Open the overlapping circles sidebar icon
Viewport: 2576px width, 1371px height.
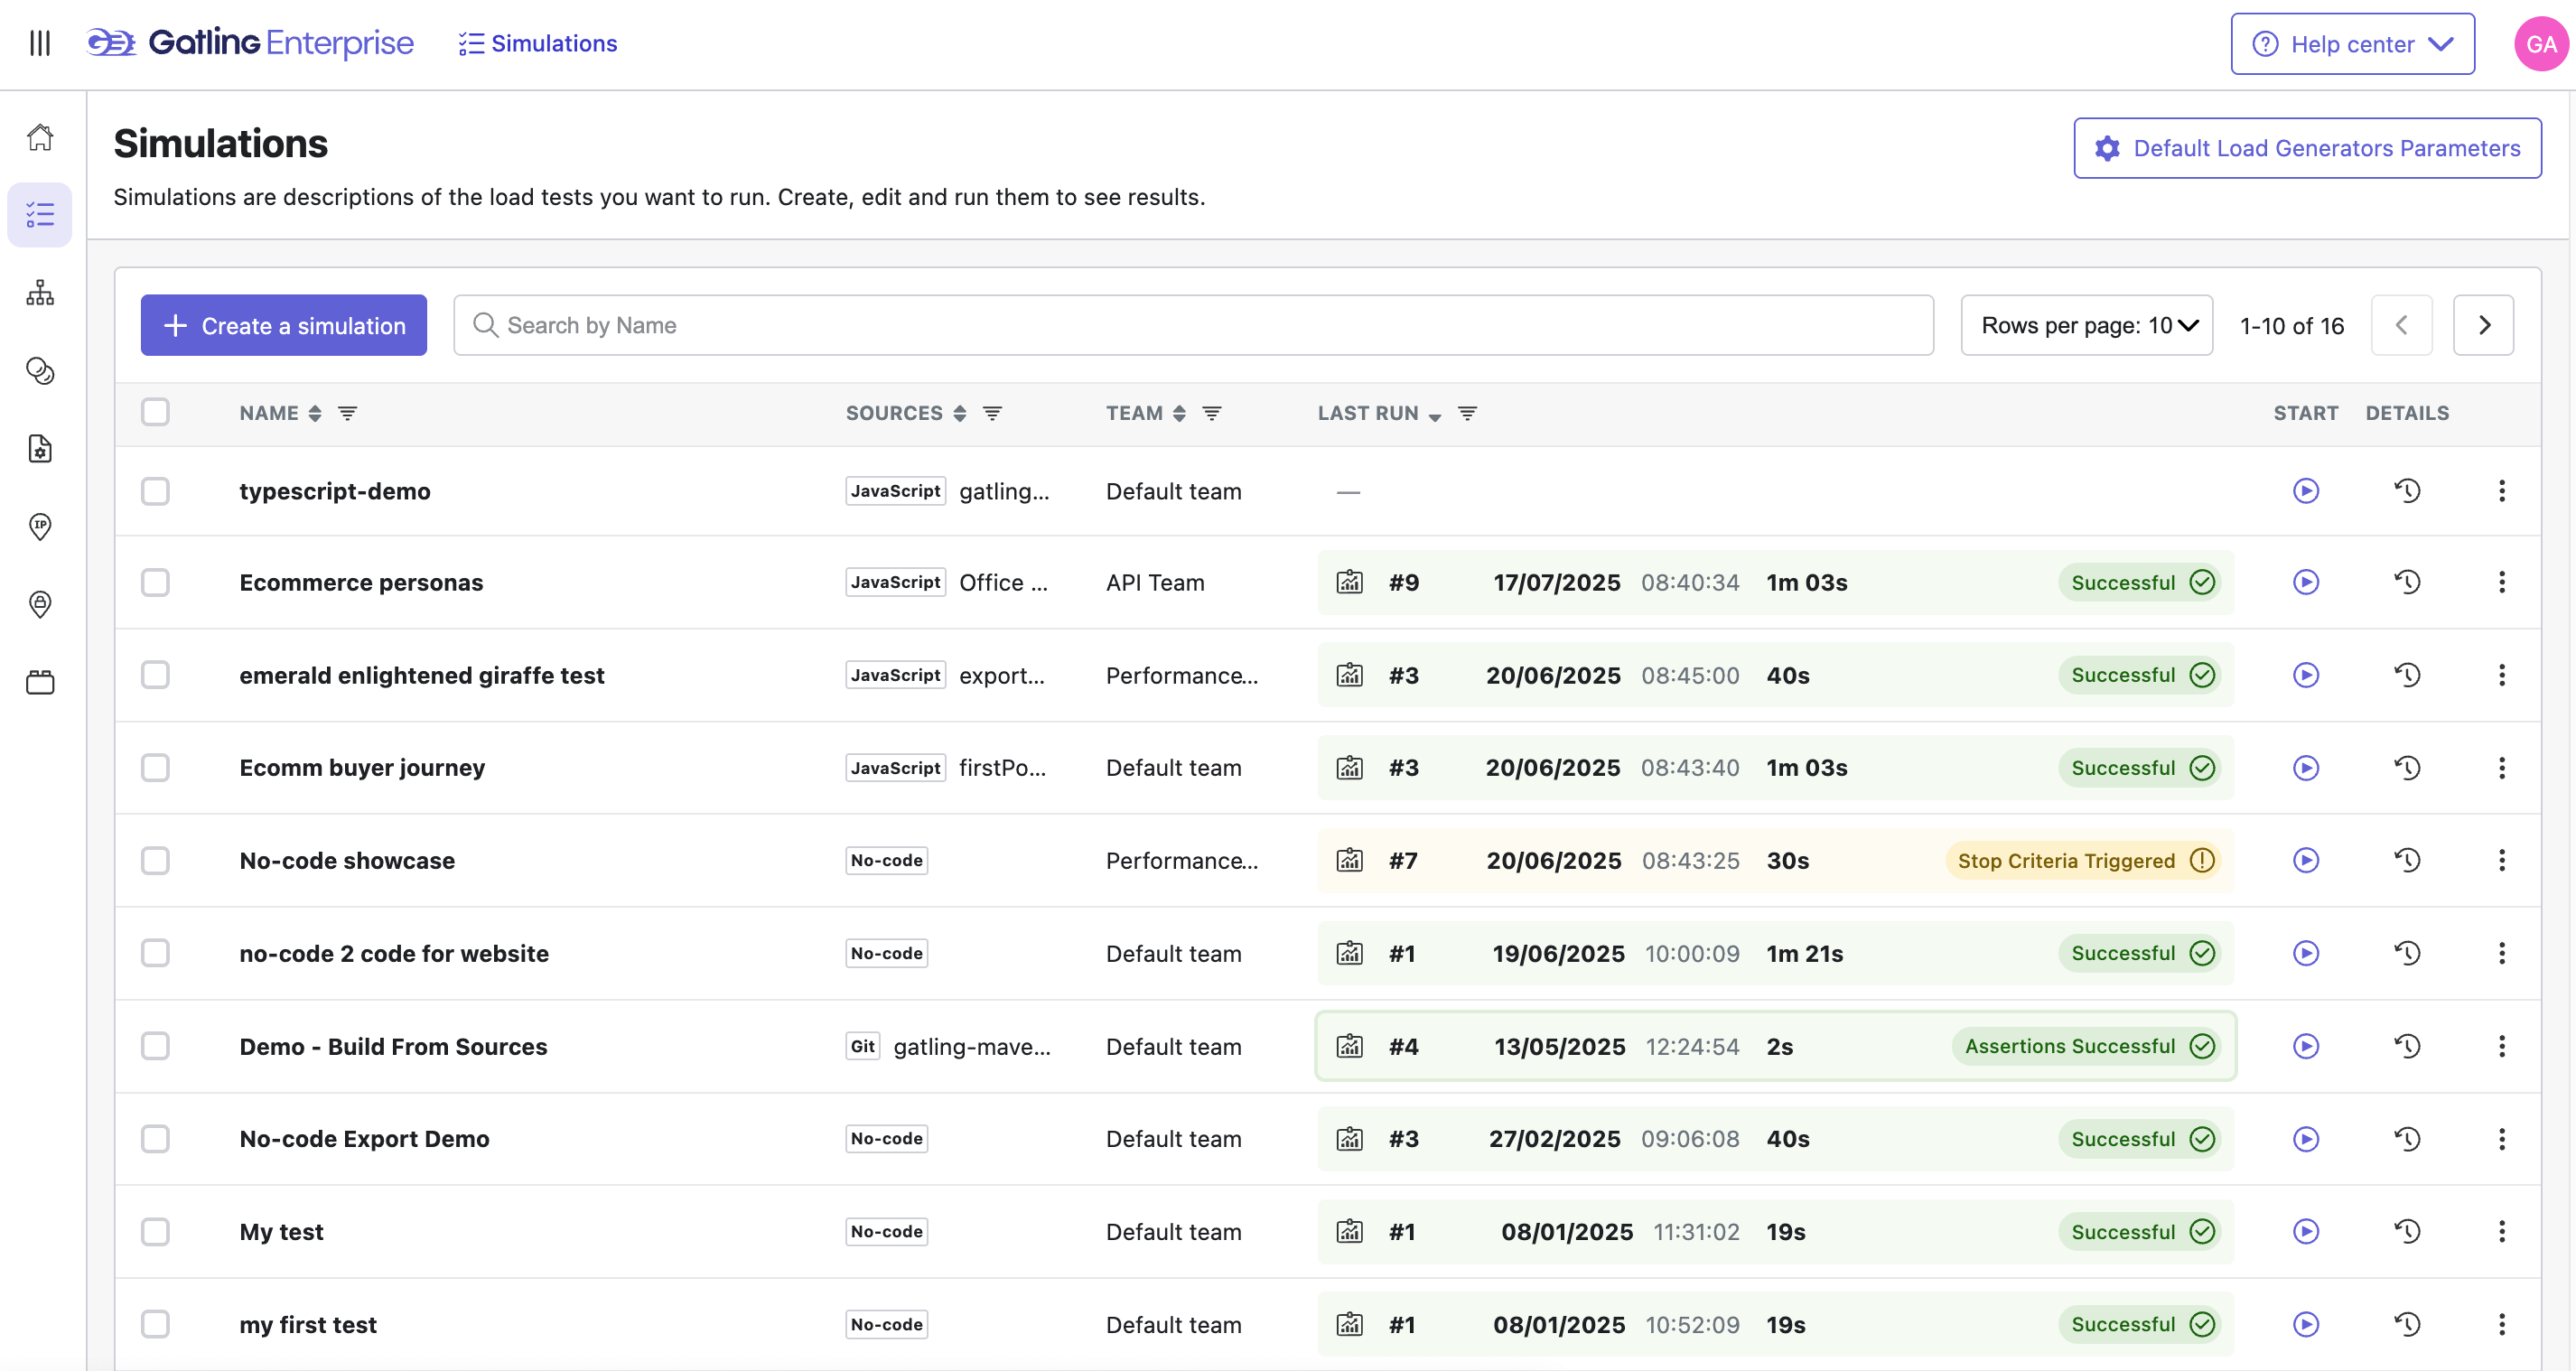pyautogui.click(x=40, y=370)
